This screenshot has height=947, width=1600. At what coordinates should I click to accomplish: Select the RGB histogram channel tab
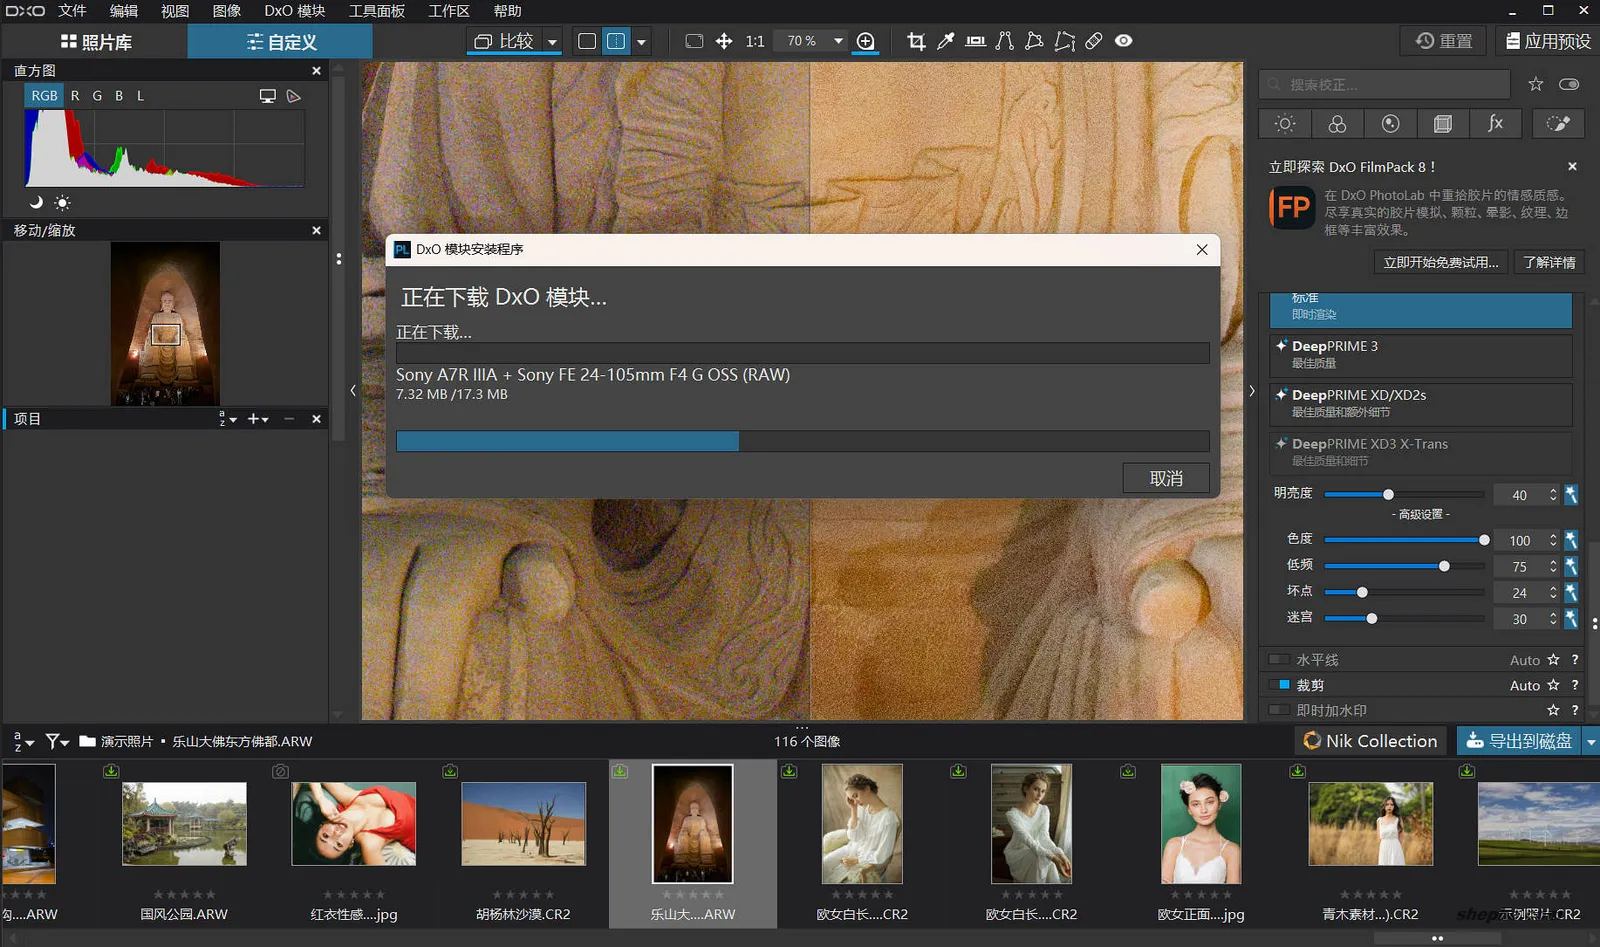(x=44, y=96)
